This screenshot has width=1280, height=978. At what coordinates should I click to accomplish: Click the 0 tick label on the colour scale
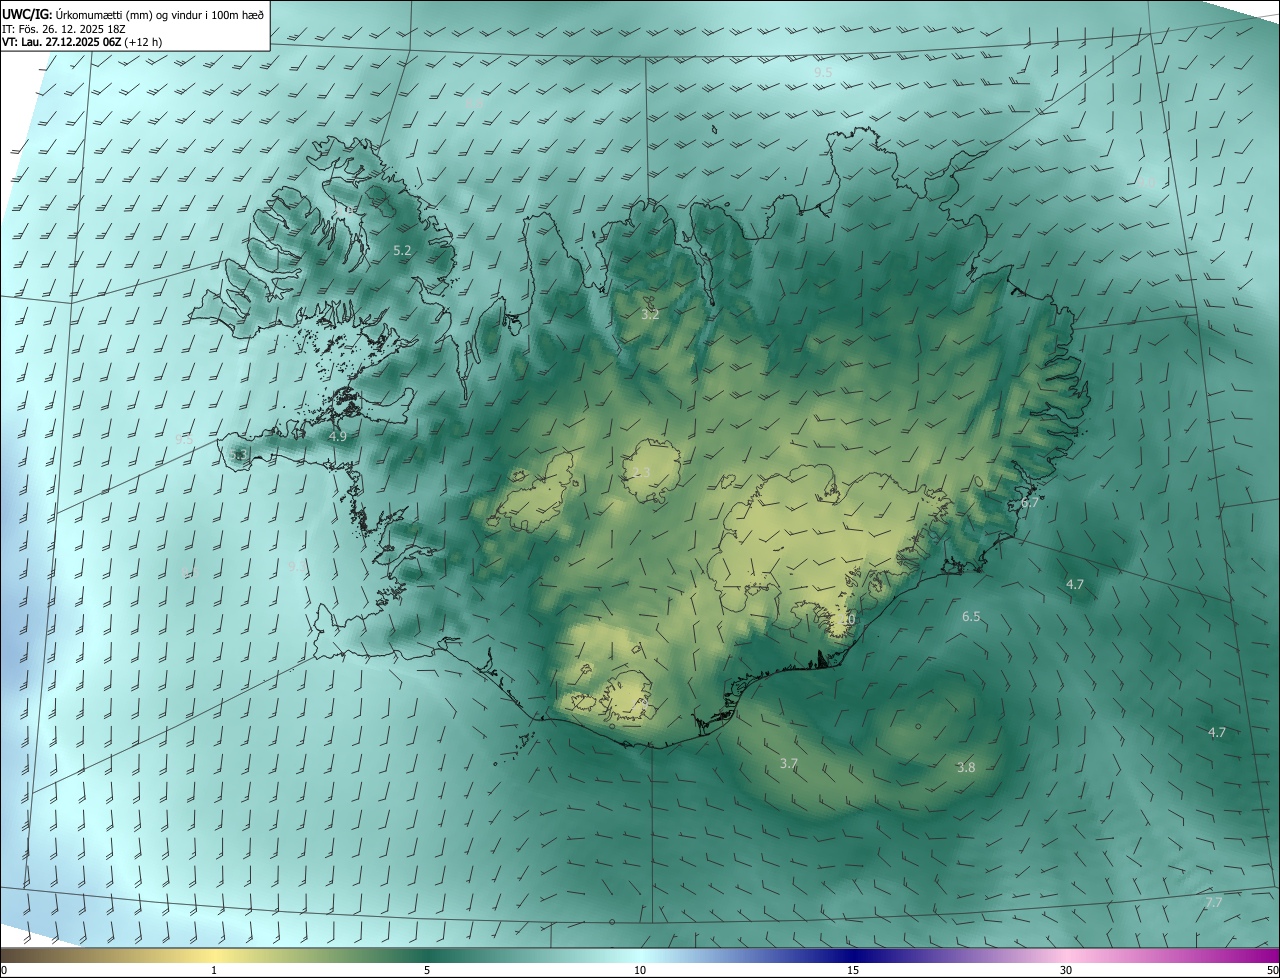[3, 970]
